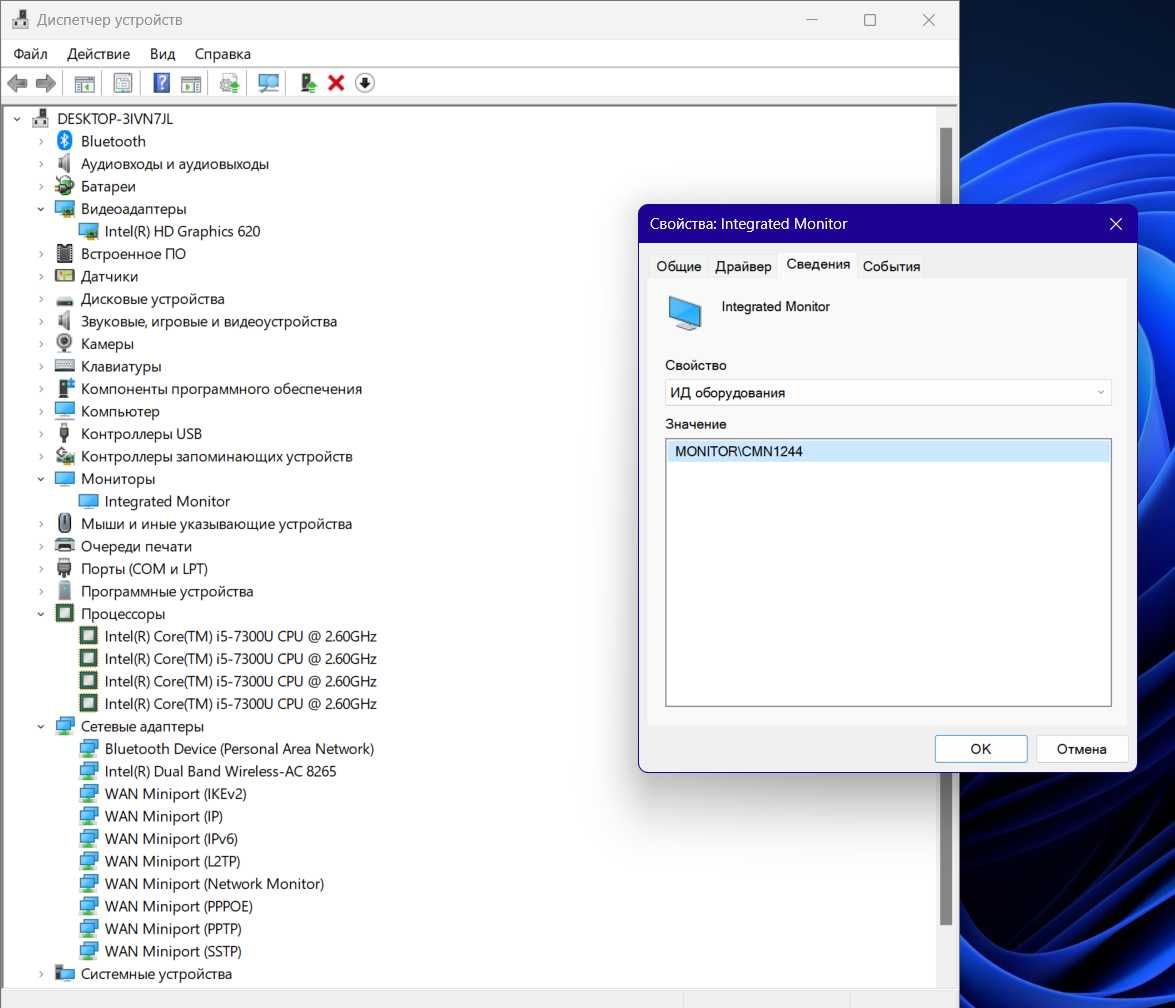This screenshot has width=1175, height=1008.
Task: Click the Update driver toolbar icon
Action: coord(308,83)
